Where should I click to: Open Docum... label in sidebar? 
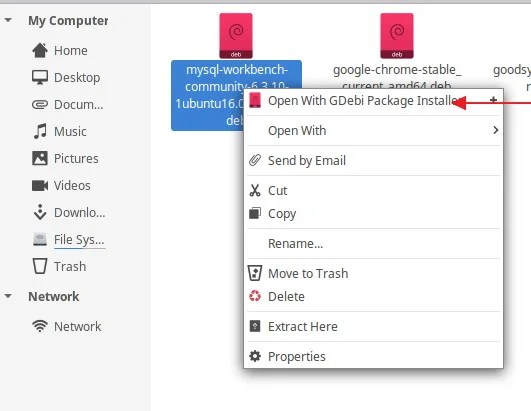[x=79, y=105]
